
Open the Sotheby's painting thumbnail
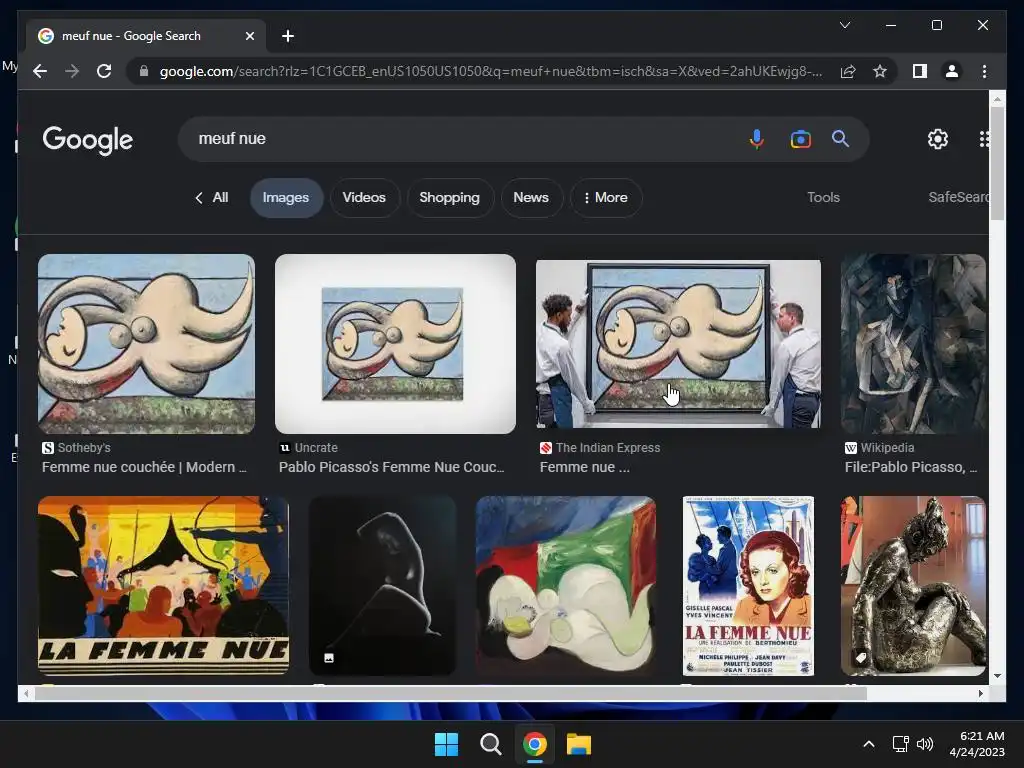[146, 344]
